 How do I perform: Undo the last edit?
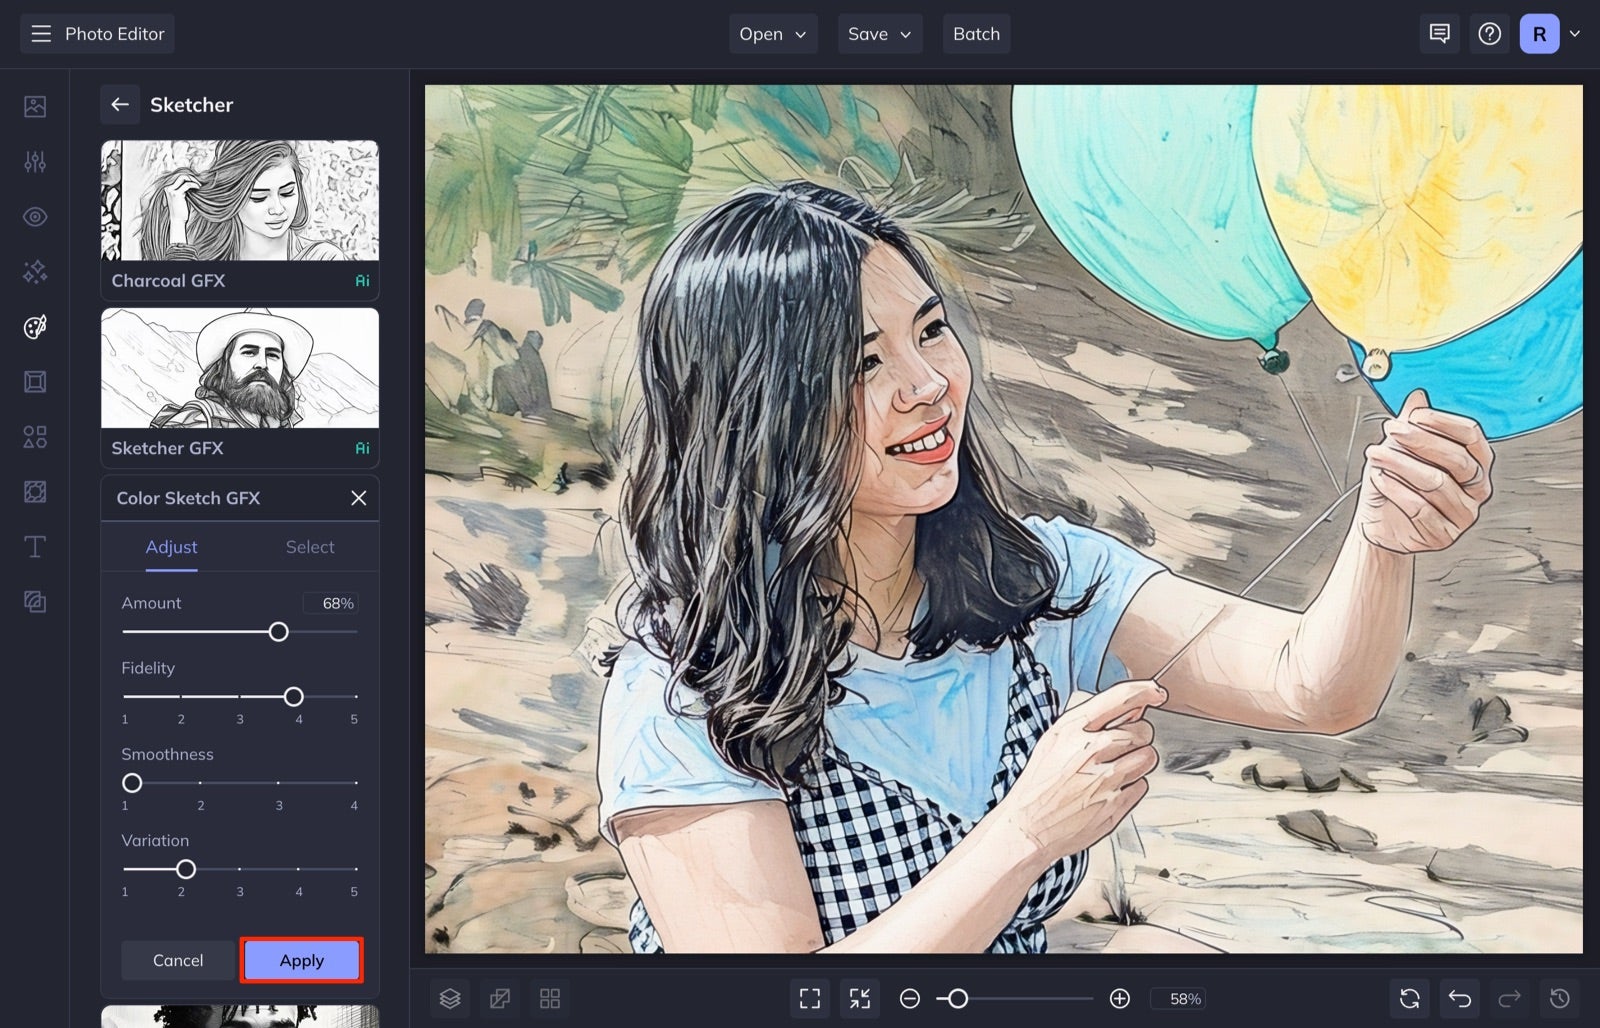[x=1458, y=998]
